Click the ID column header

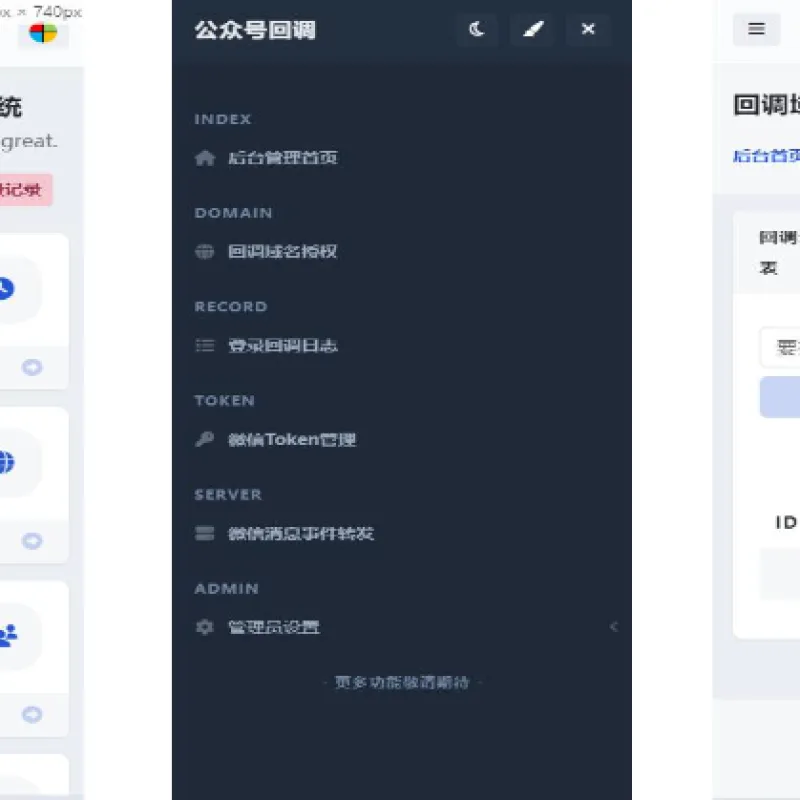(x=786, y=522)
